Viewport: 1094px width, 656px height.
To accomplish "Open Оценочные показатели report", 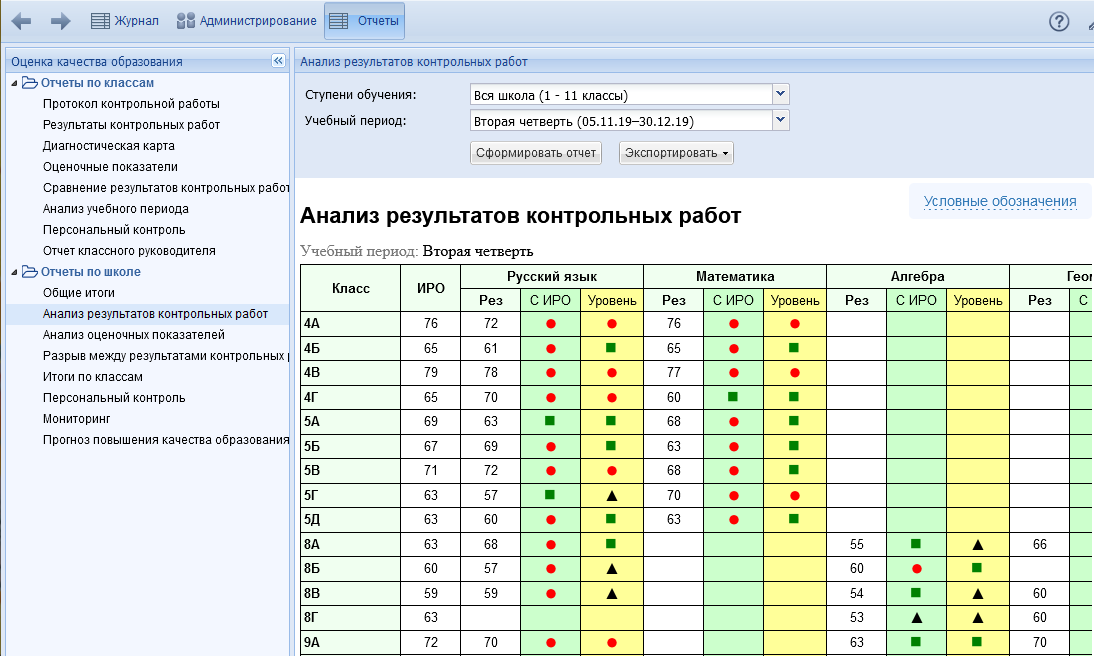I will pos(110,167).
